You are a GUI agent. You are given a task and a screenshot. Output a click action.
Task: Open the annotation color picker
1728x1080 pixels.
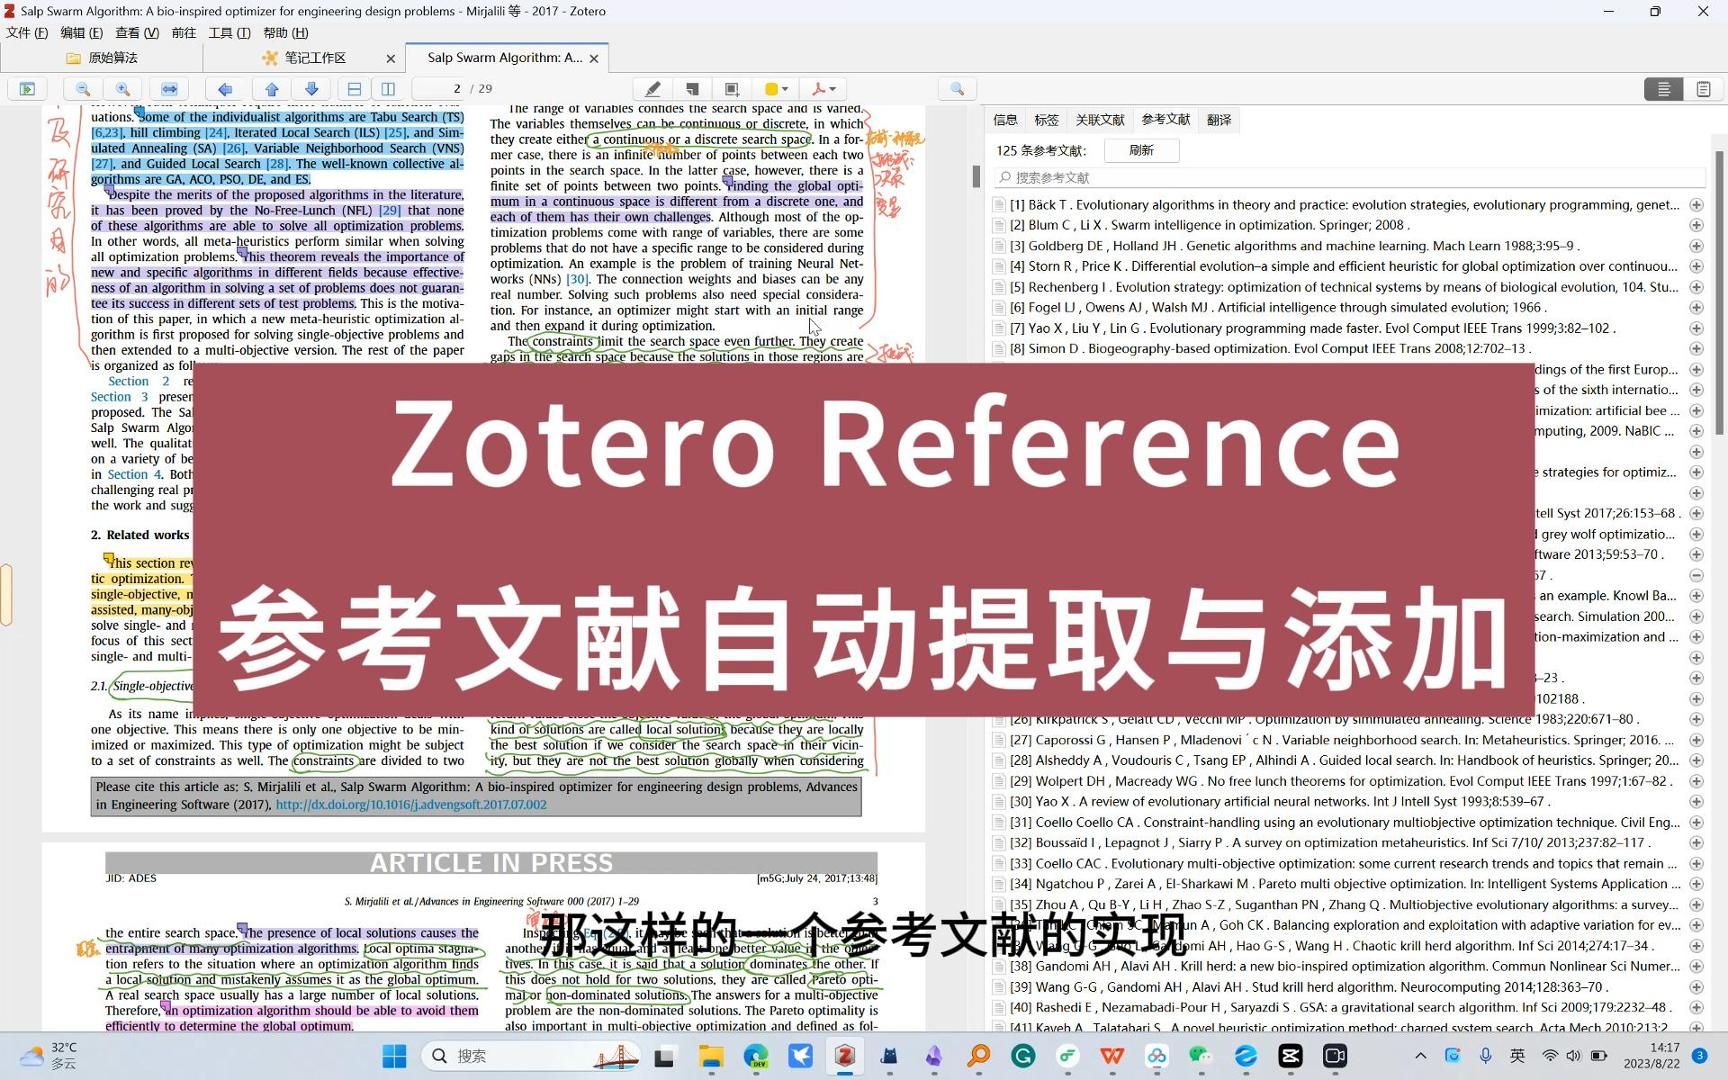pyautogui.click(x=776, y=89)
